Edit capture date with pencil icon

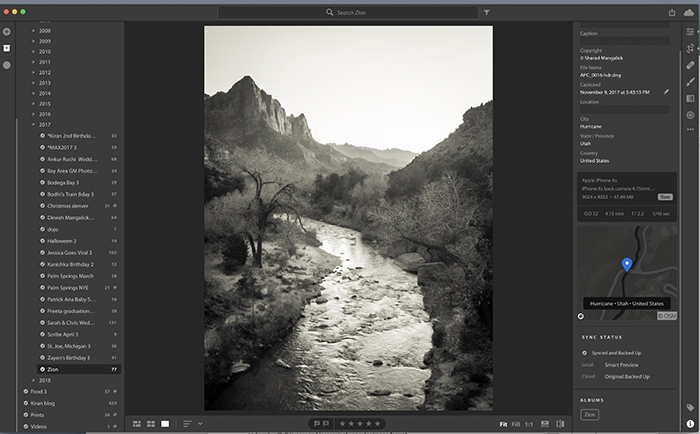(x=666, y=92)
